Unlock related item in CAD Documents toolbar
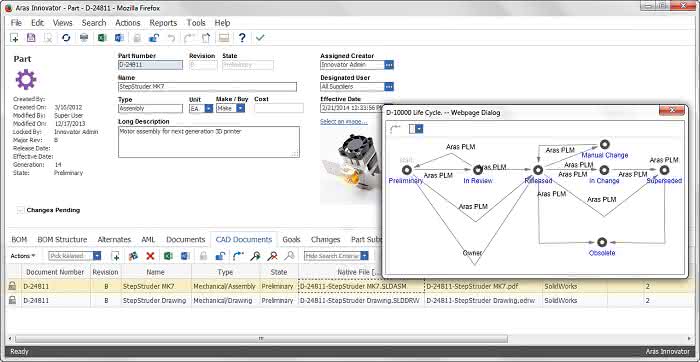The image size is (700, 362). click(x=220, y=256)
